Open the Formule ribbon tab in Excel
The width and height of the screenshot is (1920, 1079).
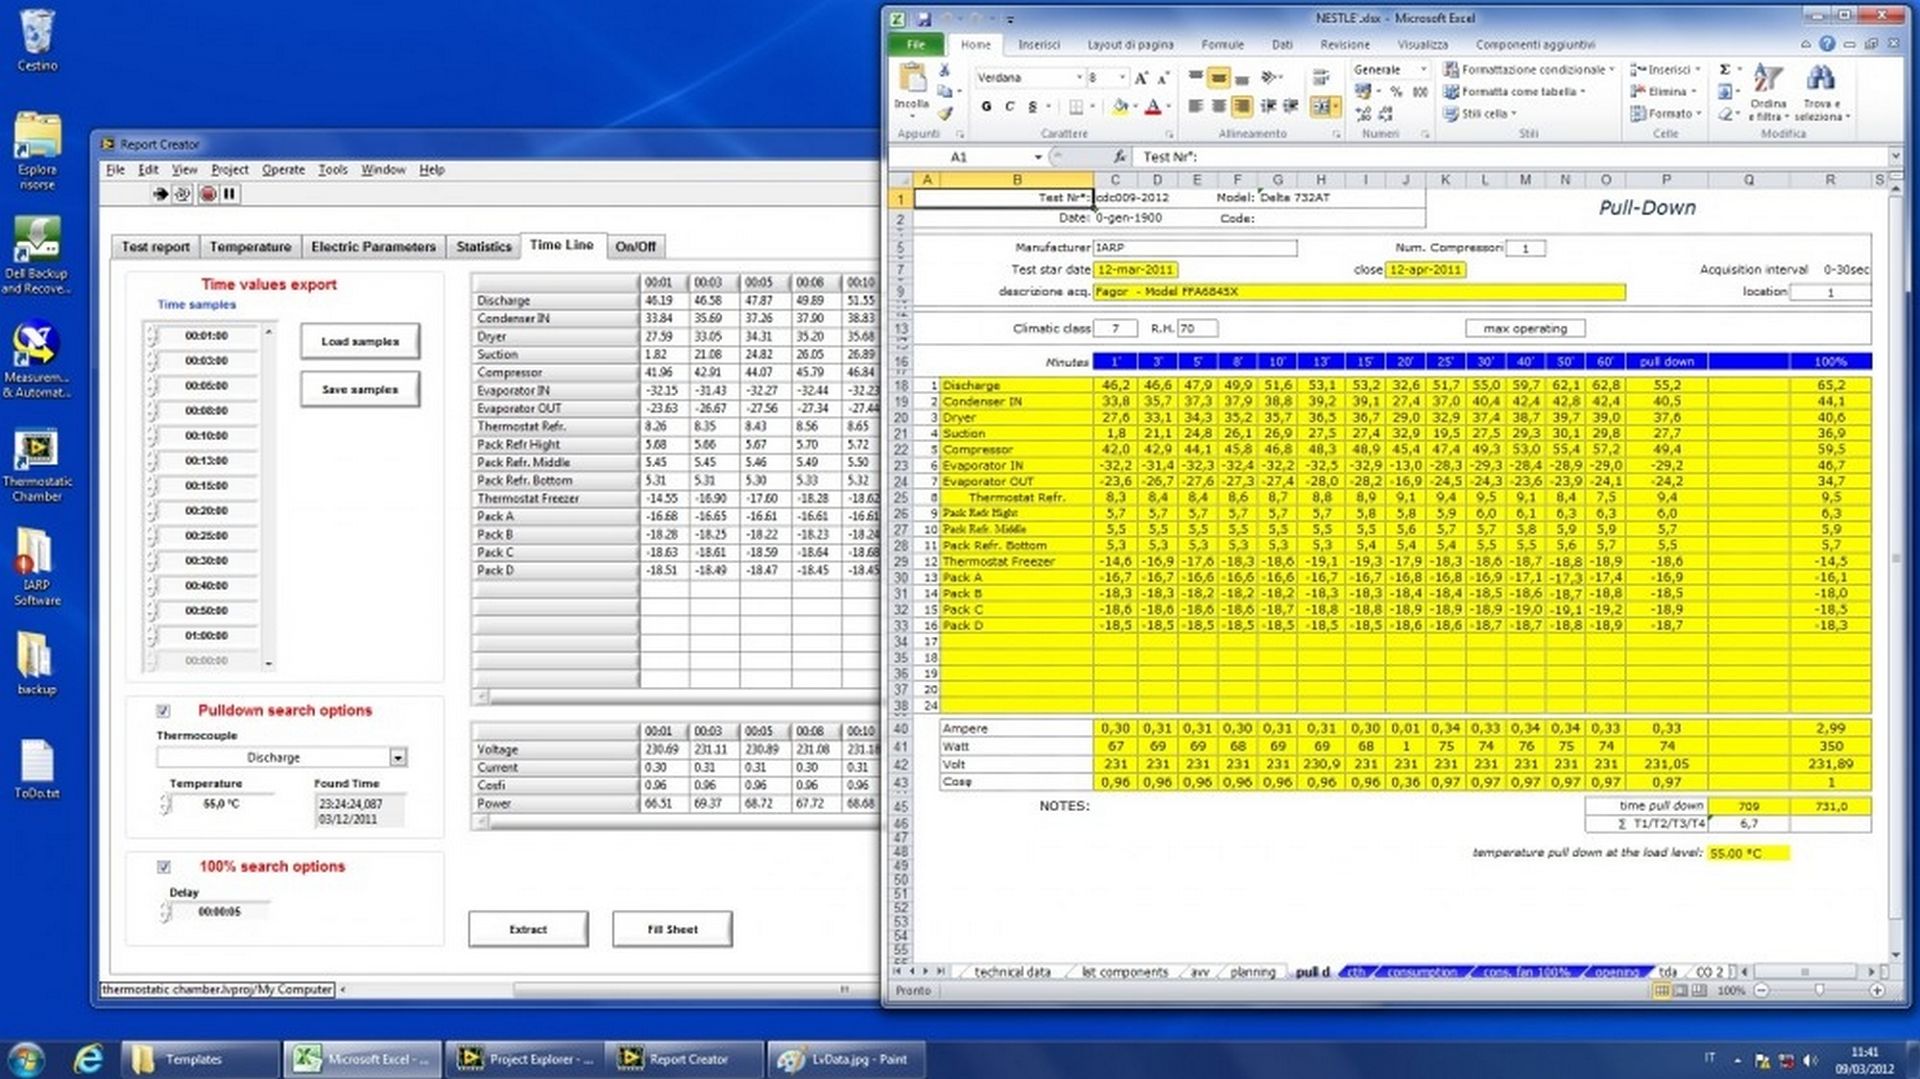pyautogui.click(x=1222, y=45)
